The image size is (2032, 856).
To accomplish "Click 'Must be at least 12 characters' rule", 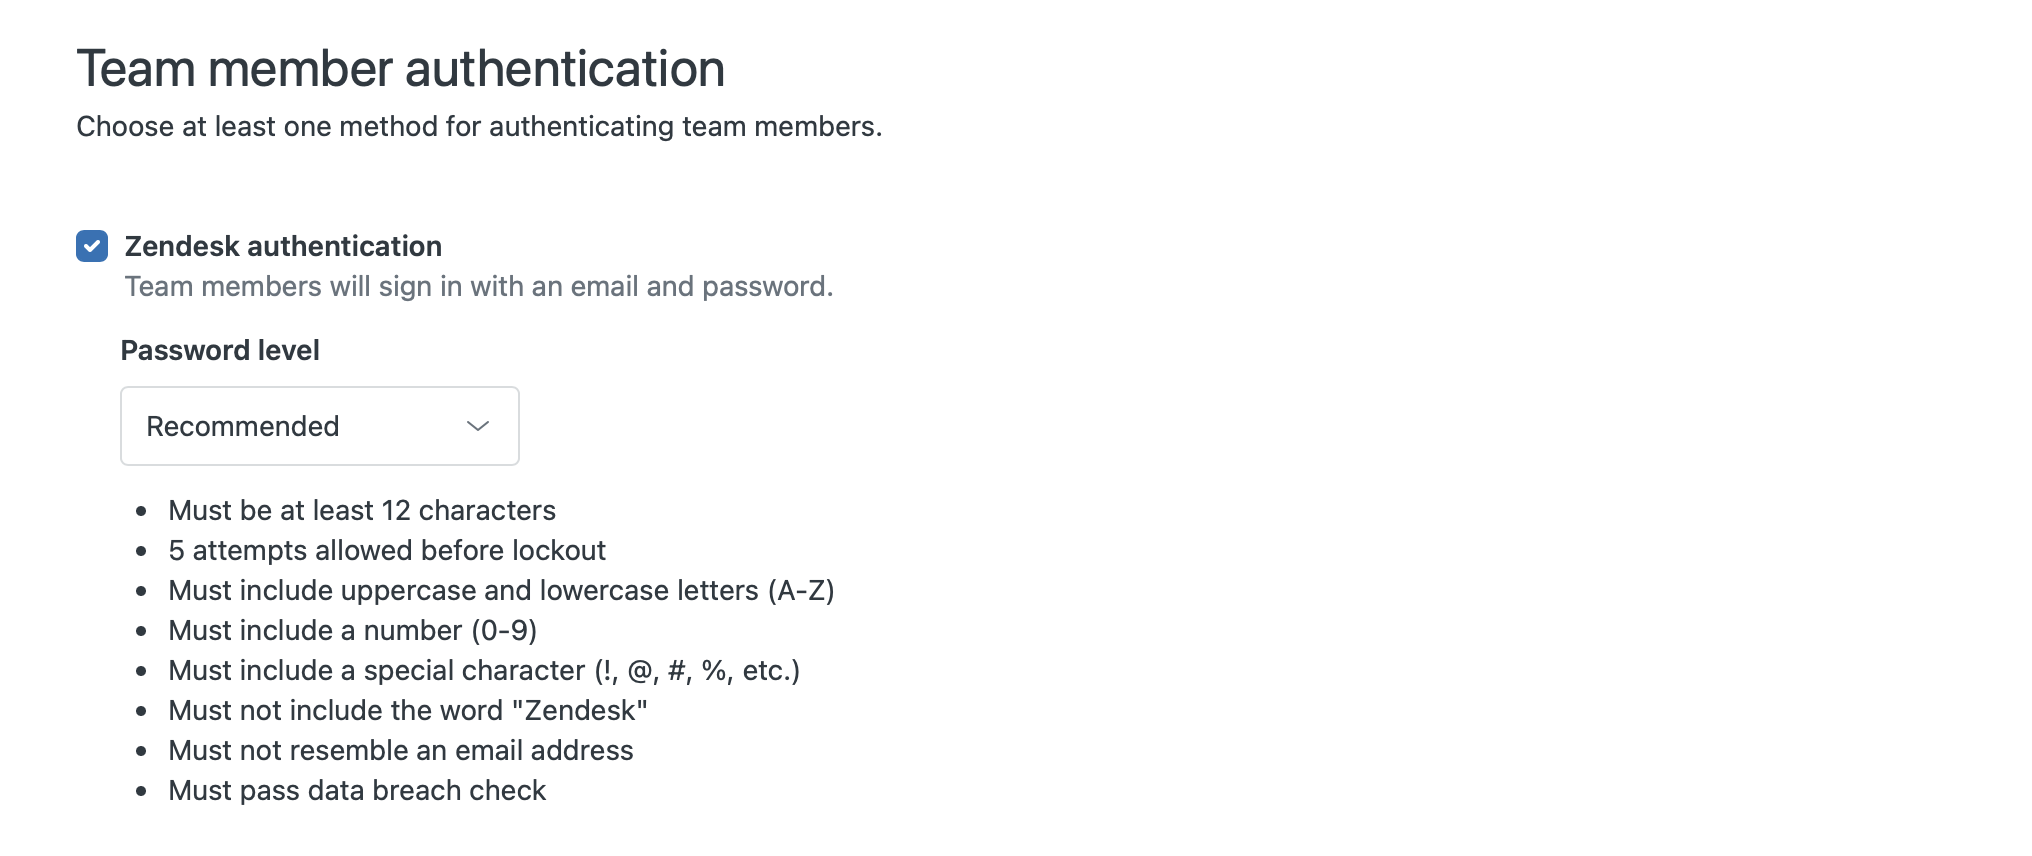I will click(x=362, y=510).
